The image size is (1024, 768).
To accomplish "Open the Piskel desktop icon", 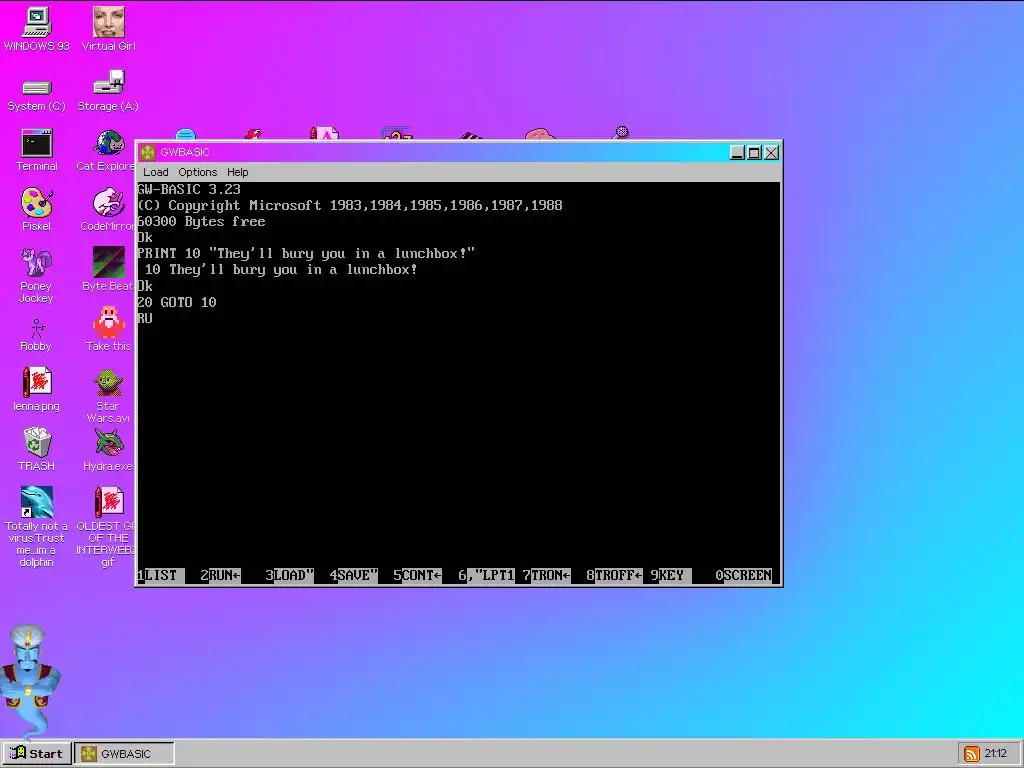I will (37, 210).
